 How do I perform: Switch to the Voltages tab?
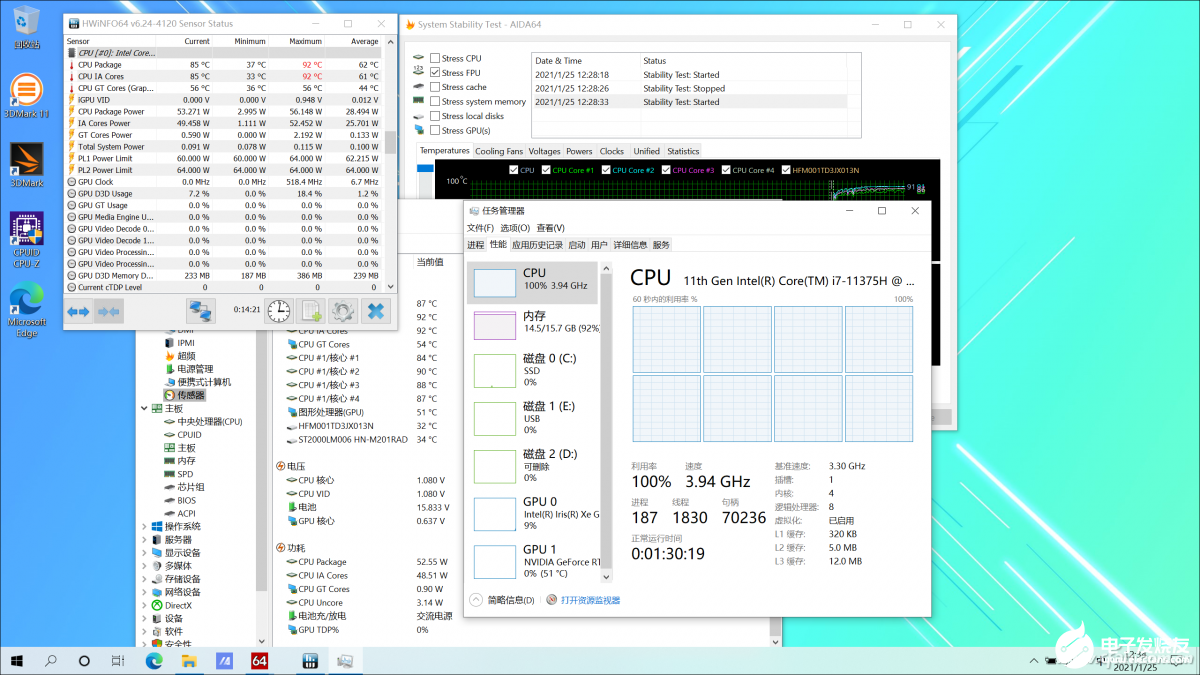coord(545,151)
